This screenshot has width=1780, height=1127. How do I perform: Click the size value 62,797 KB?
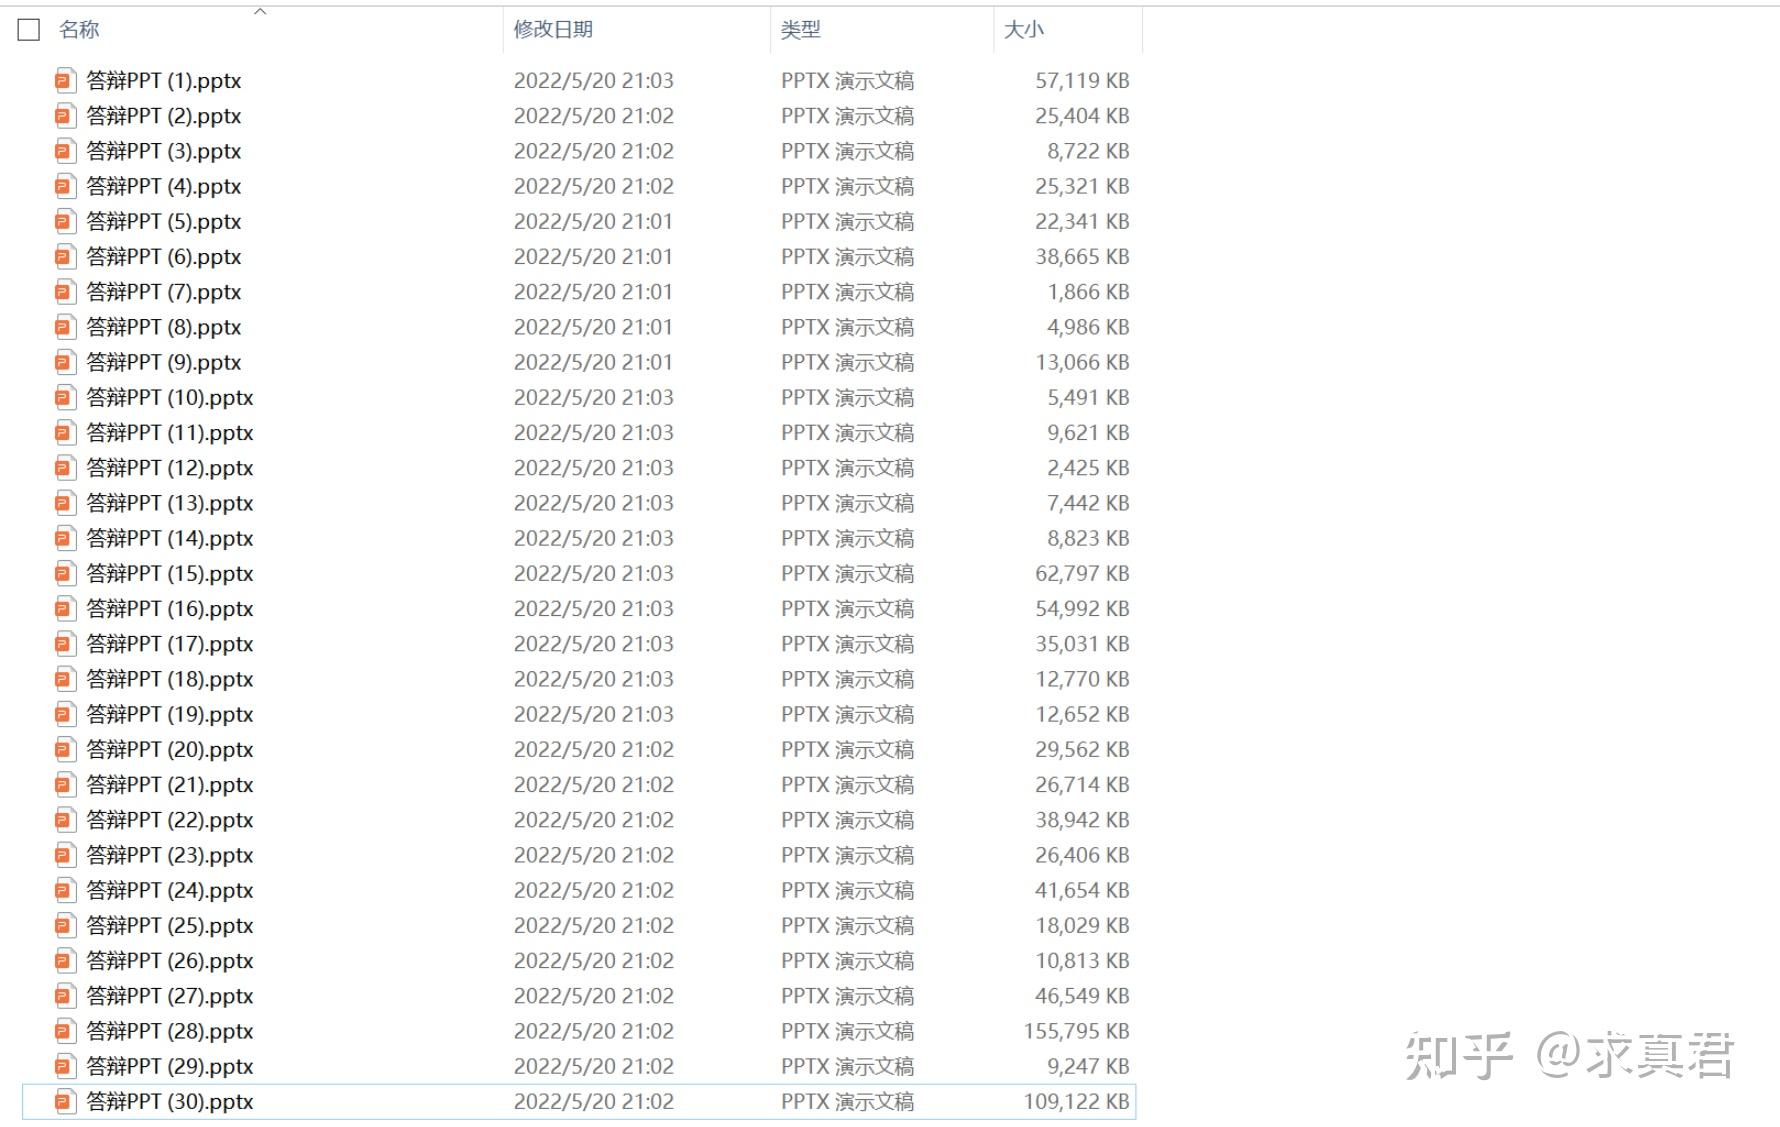point(1082,573)
